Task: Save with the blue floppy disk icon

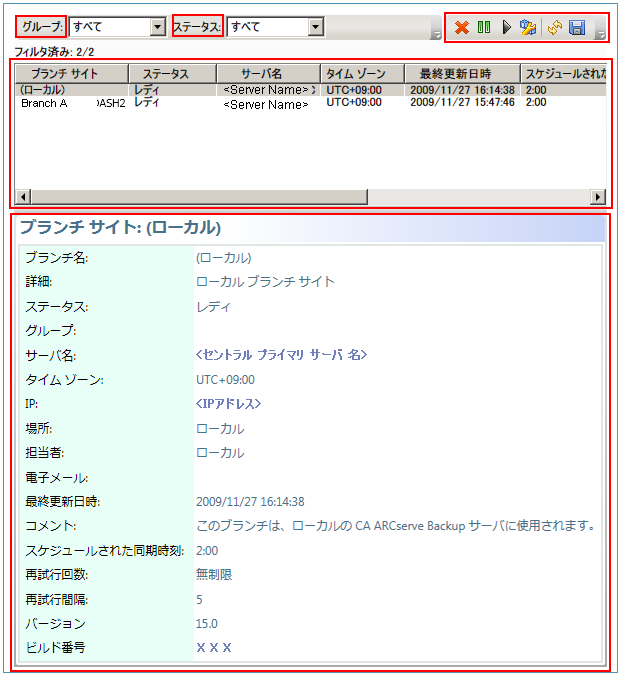Action: [577, 28]
